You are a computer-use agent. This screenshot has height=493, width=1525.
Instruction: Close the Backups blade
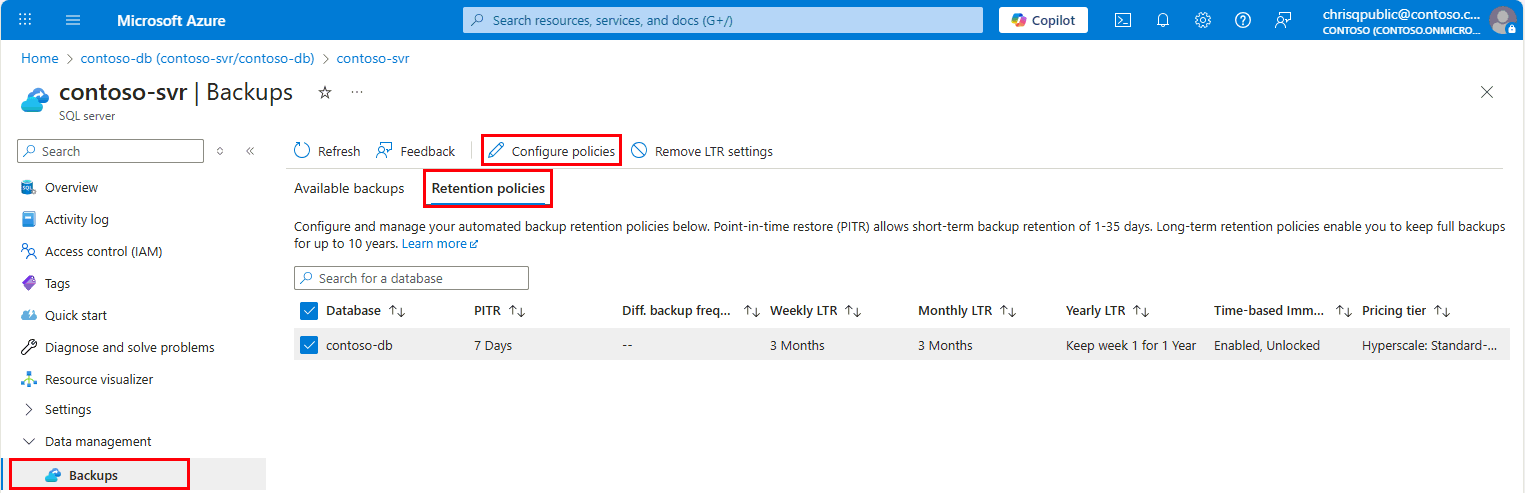[1487, 92]
